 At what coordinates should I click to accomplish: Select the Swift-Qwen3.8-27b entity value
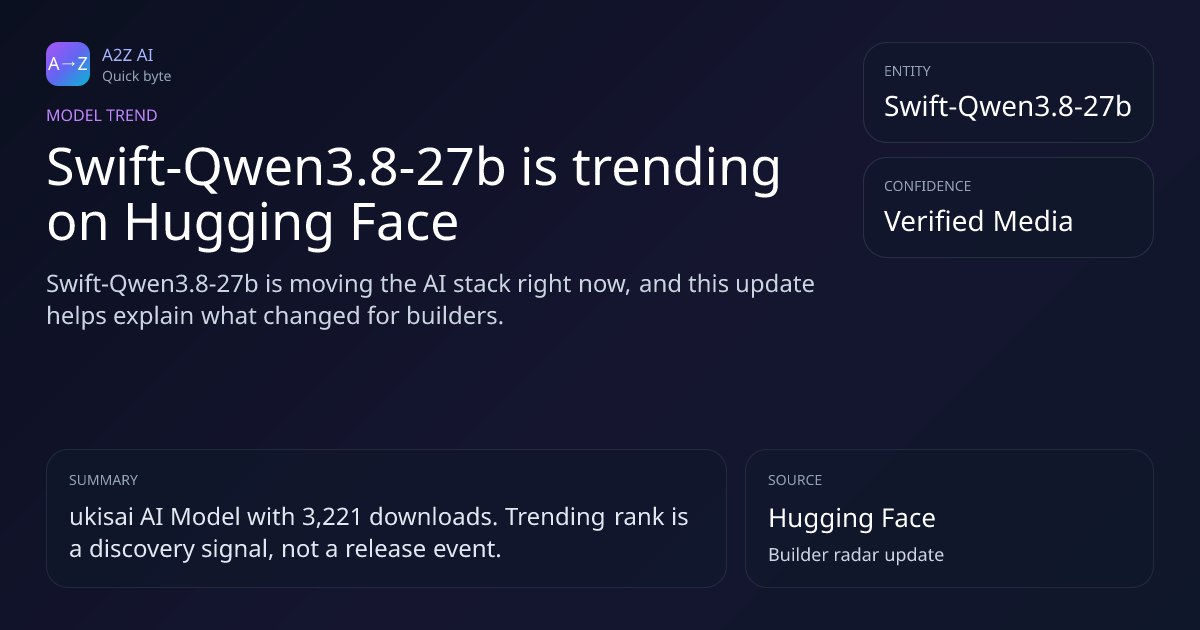tap(1007, 106)
